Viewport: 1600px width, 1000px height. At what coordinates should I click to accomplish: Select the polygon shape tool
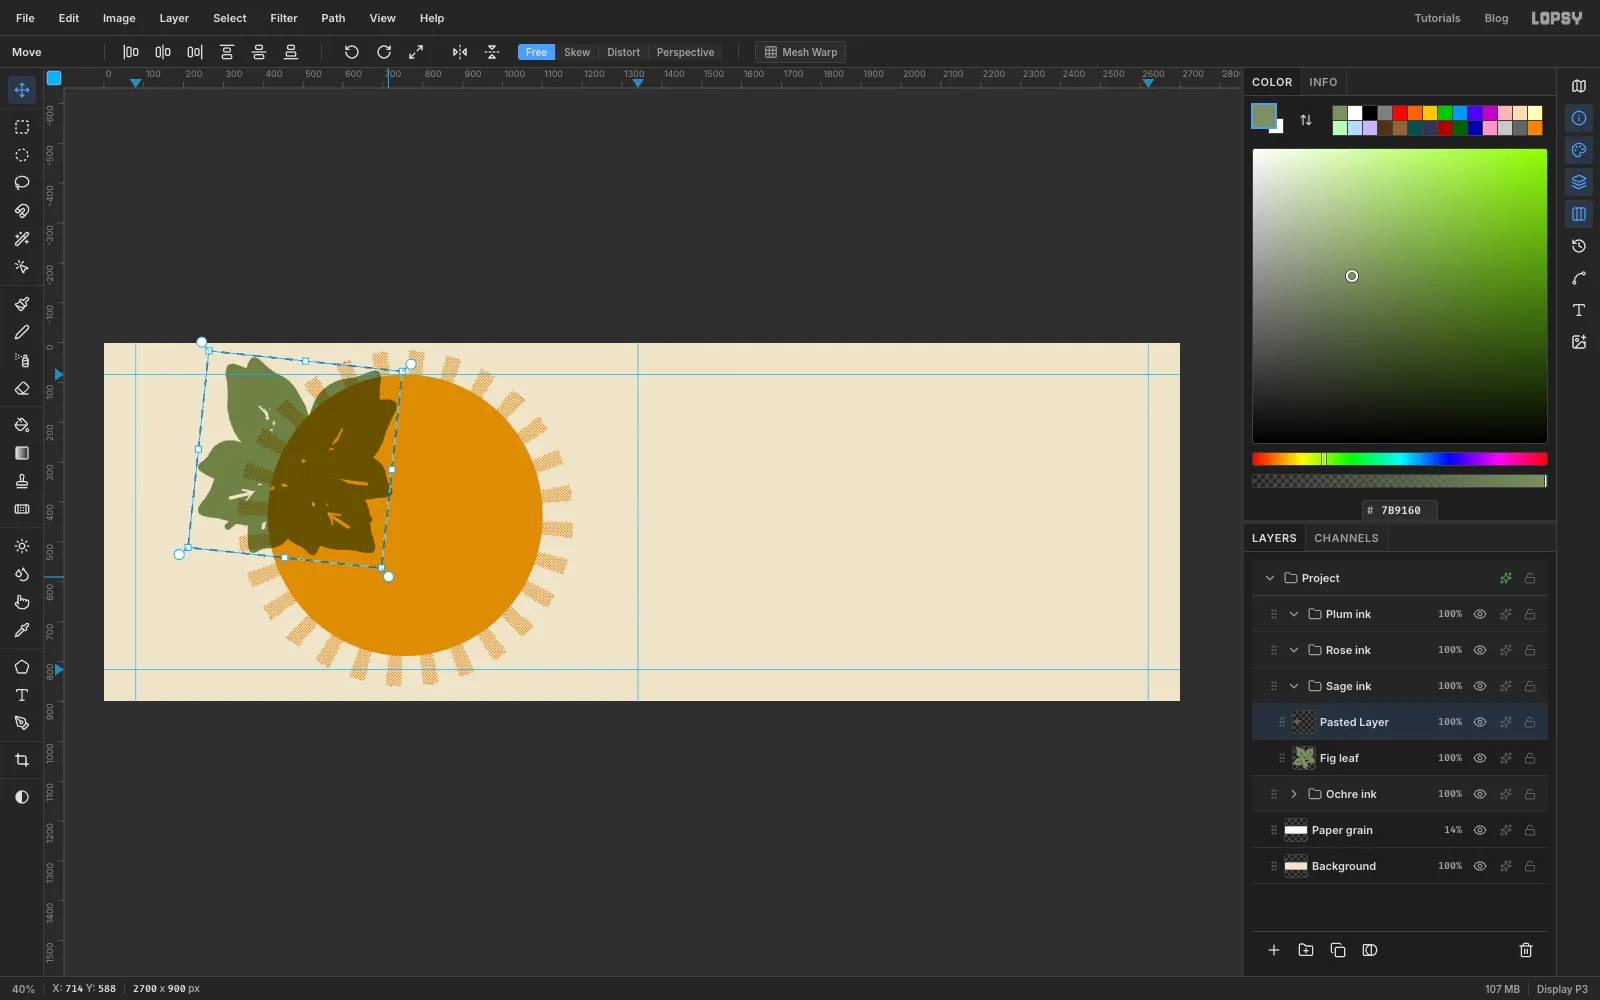tap(22, 667)
